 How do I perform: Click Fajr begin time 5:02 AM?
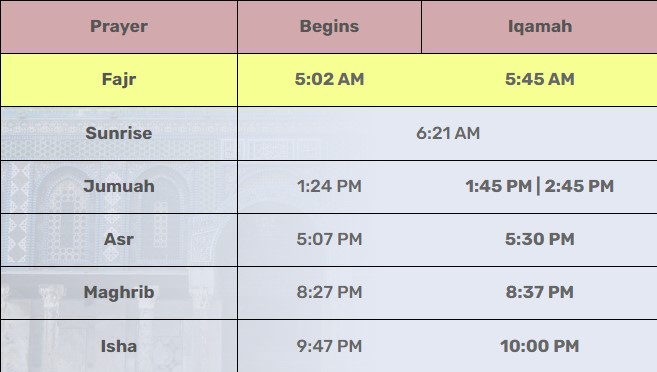329,79
